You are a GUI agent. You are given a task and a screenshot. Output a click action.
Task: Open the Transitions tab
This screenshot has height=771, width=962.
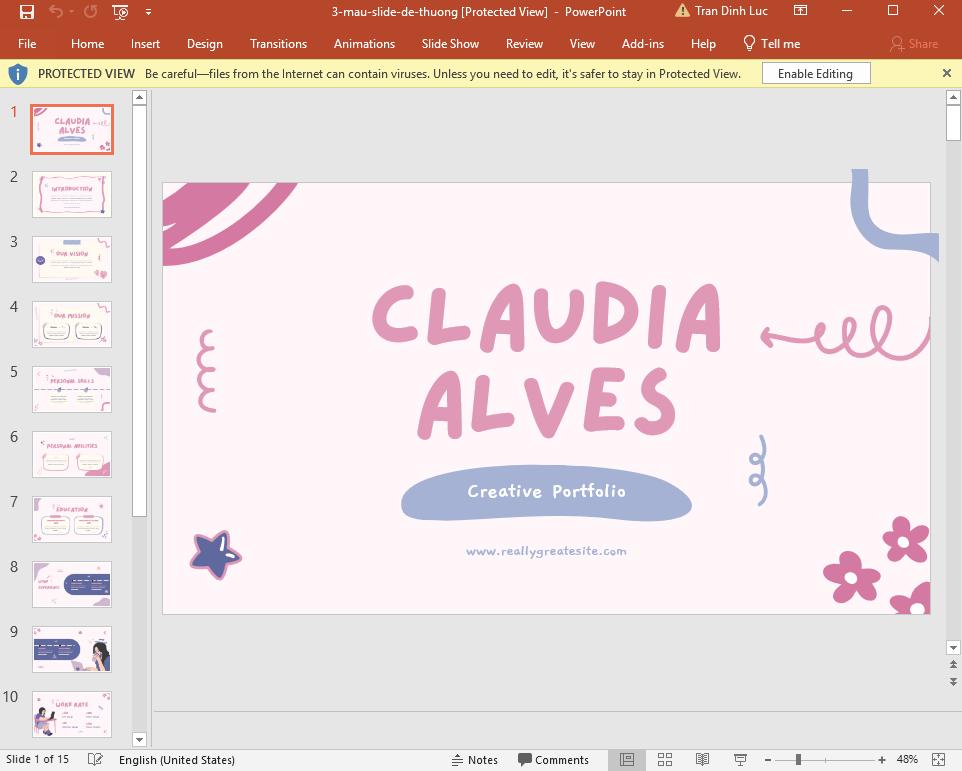coord(278,44)
